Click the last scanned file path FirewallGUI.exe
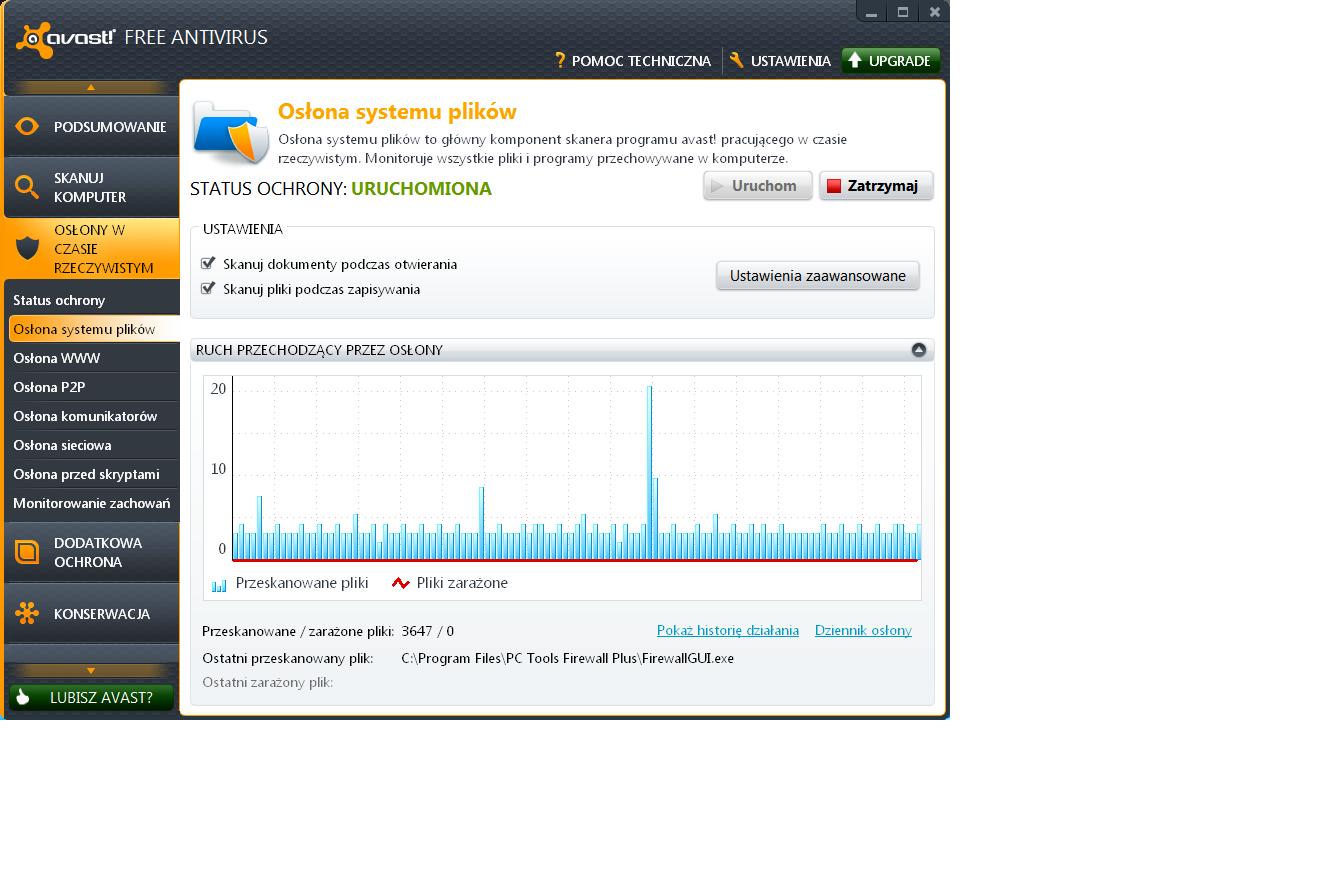 point(567,658)
